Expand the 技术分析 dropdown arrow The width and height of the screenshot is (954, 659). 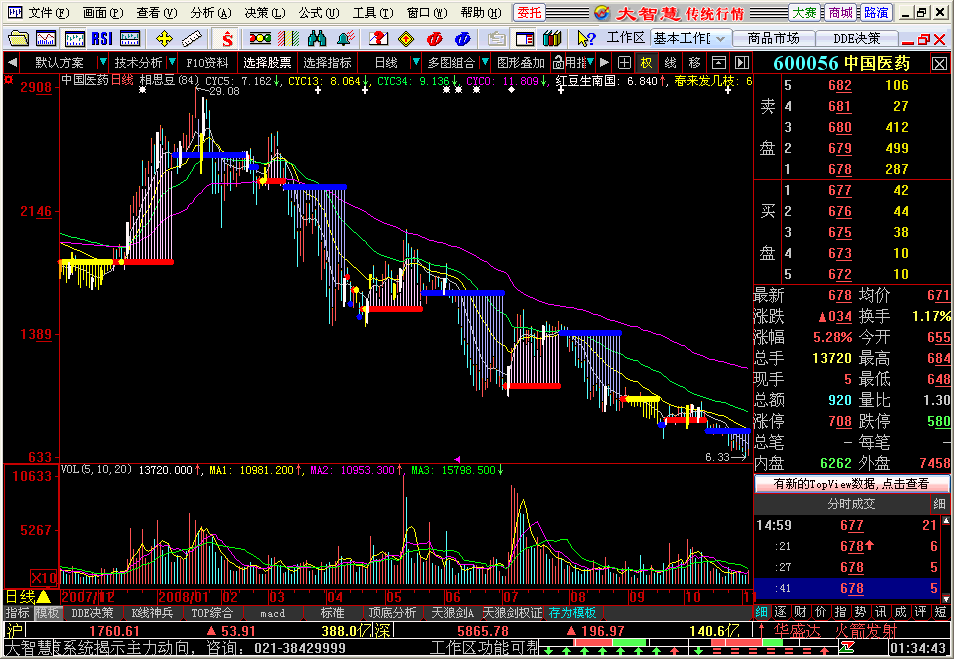coord(172,62)
